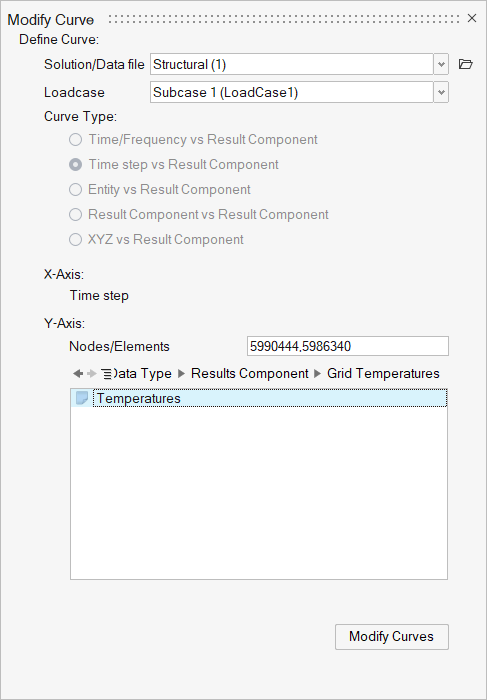Expand the Loadcase dropdown arrow

coord(441,92)
